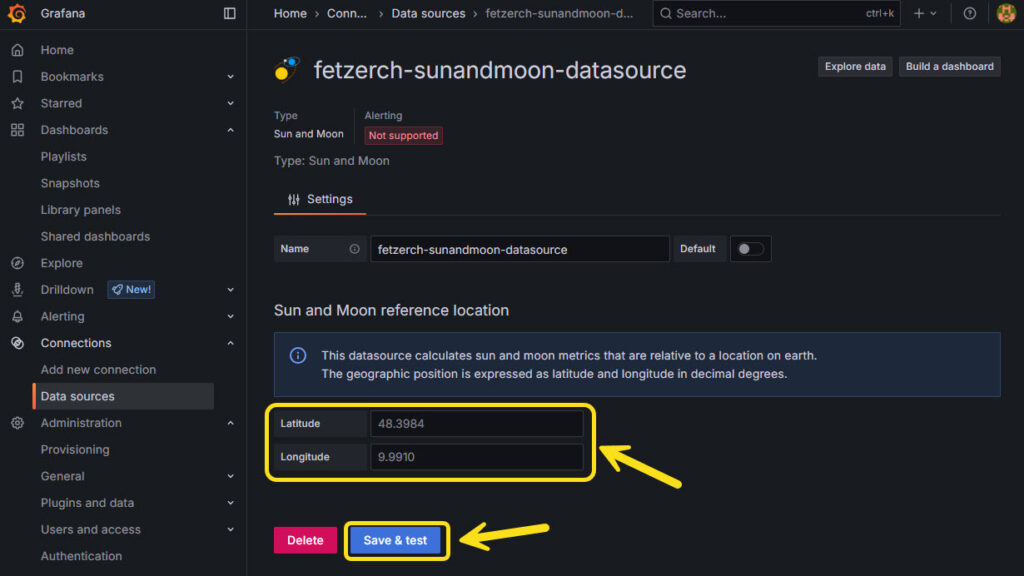The width and height of the screenshot is (1024, 576).
Task: Expand the Bookmarks section chevron
Action: 231,76
